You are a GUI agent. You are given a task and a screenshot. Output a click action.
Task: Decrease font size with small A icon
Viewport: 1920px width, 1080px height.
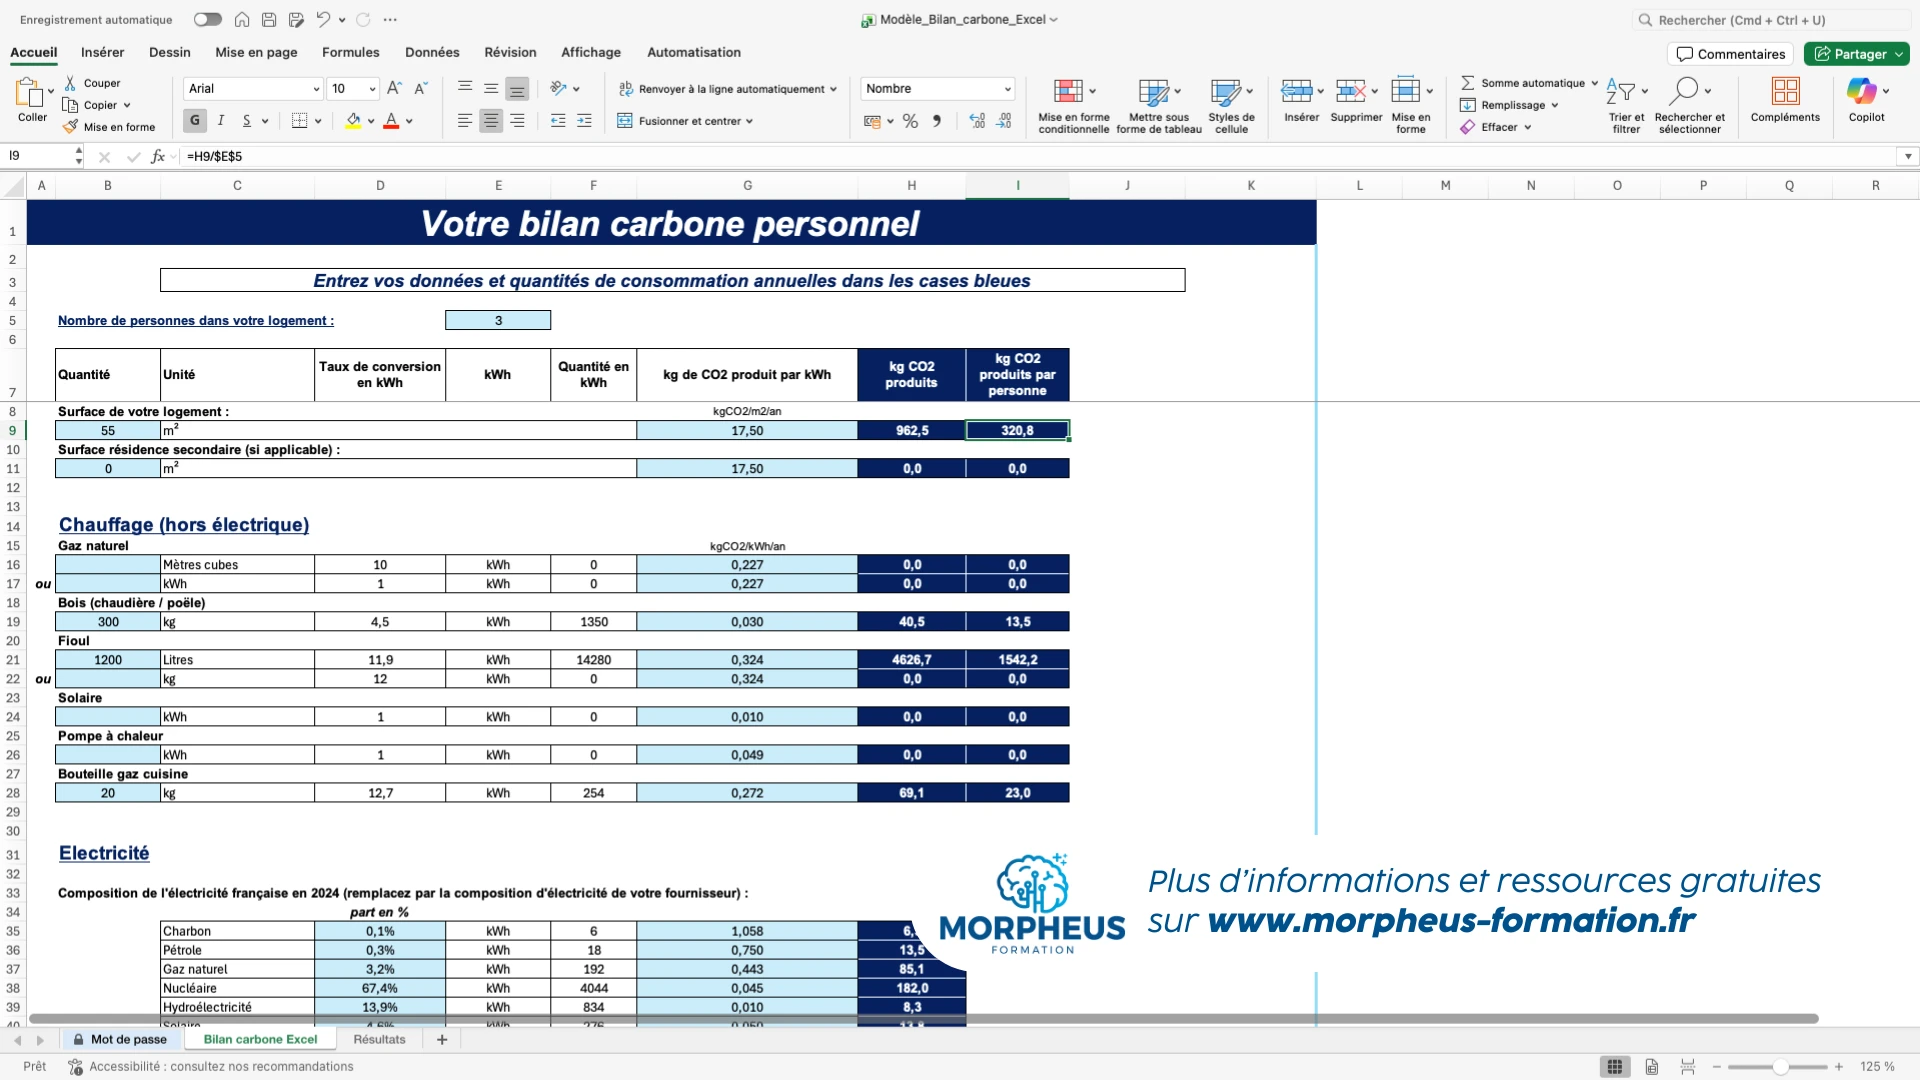pyautogui.click(x=420, y=88)
